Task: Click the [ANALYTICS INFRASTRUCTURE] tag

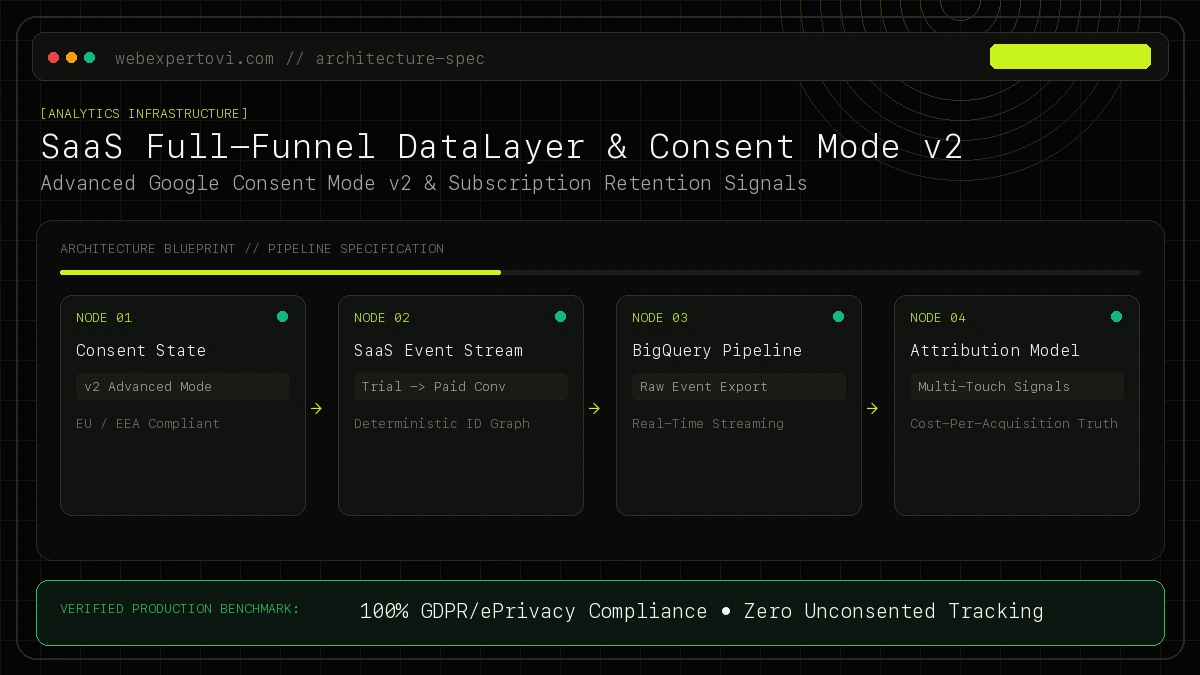Action: pos(144,114)
